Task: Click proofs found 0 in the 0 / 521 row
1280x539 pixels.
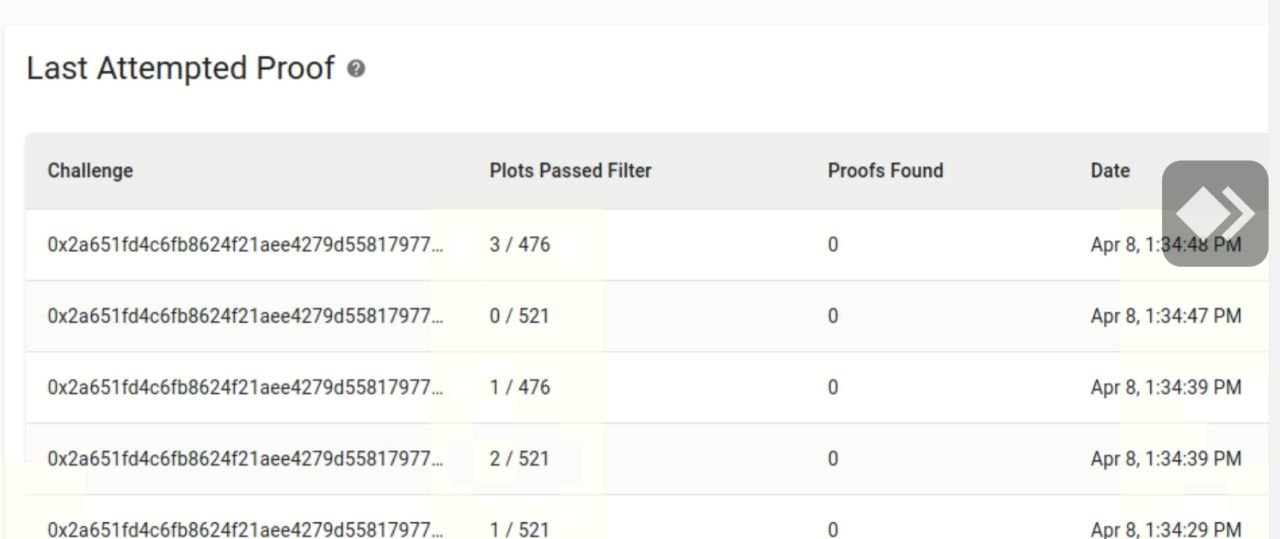Action: [833, 316]
